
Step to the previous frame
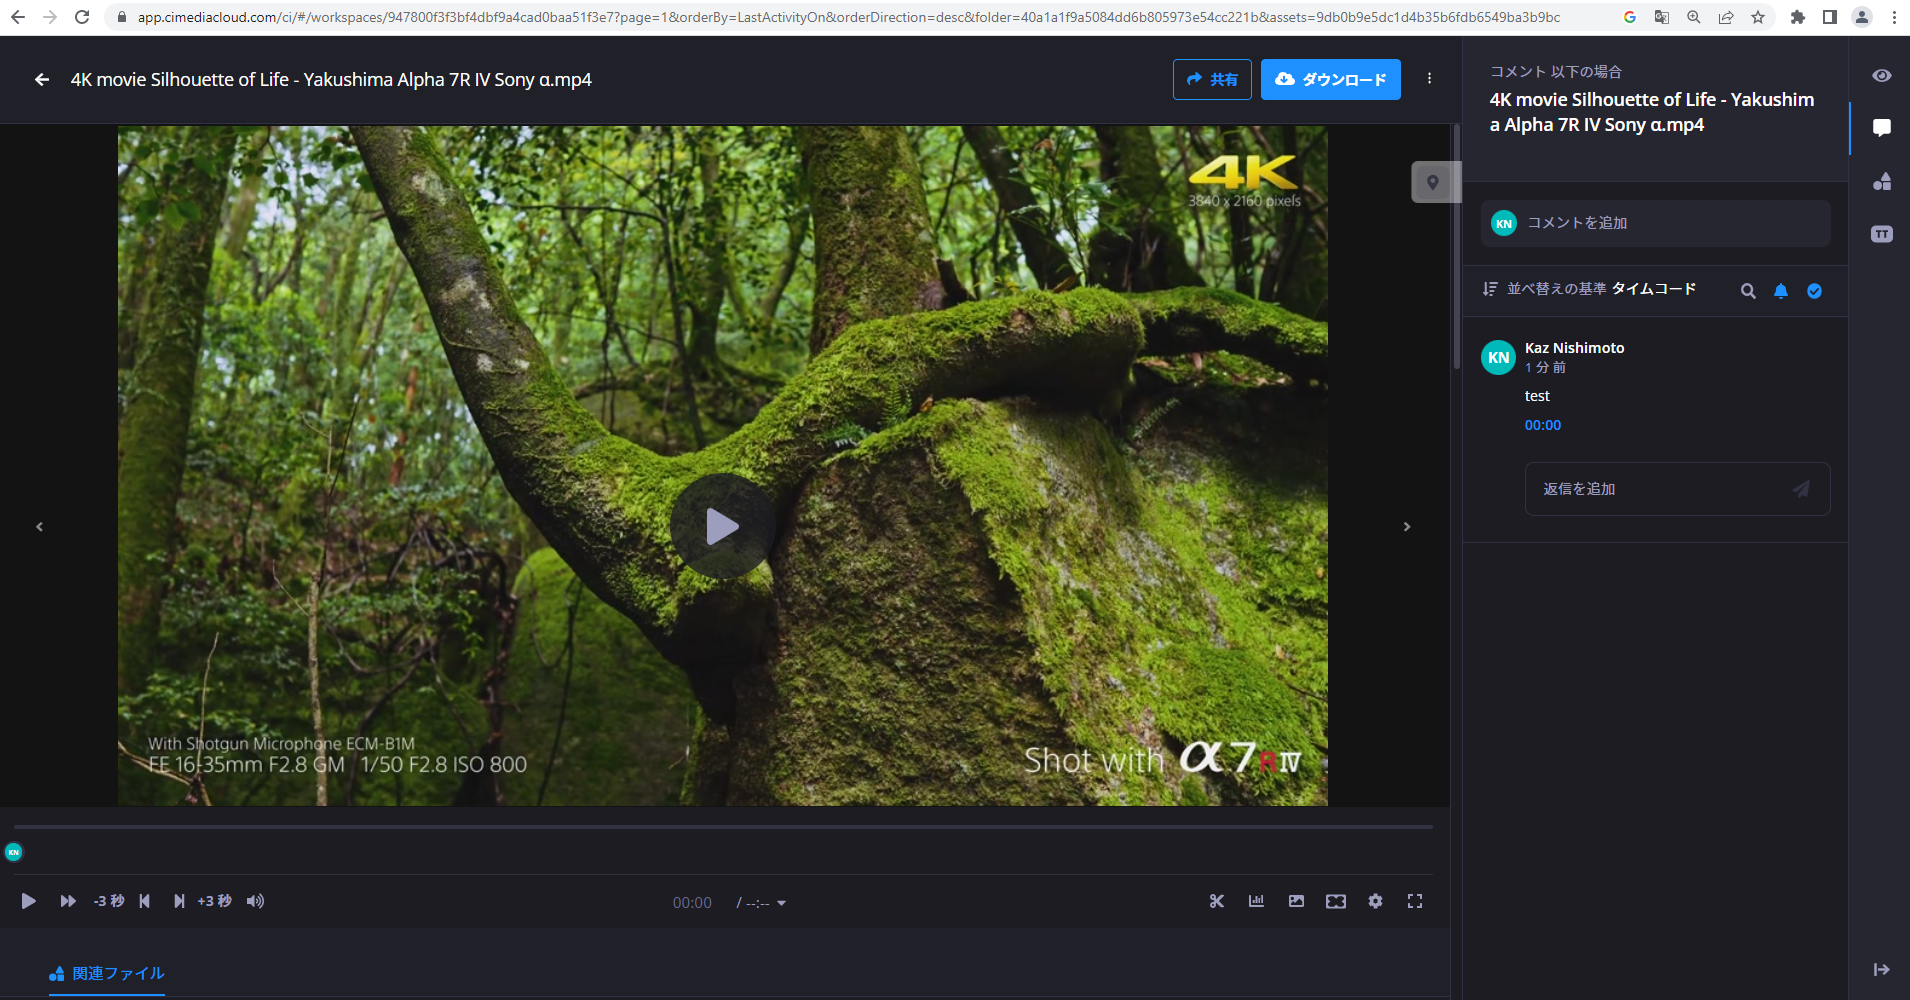click(145, 901)
